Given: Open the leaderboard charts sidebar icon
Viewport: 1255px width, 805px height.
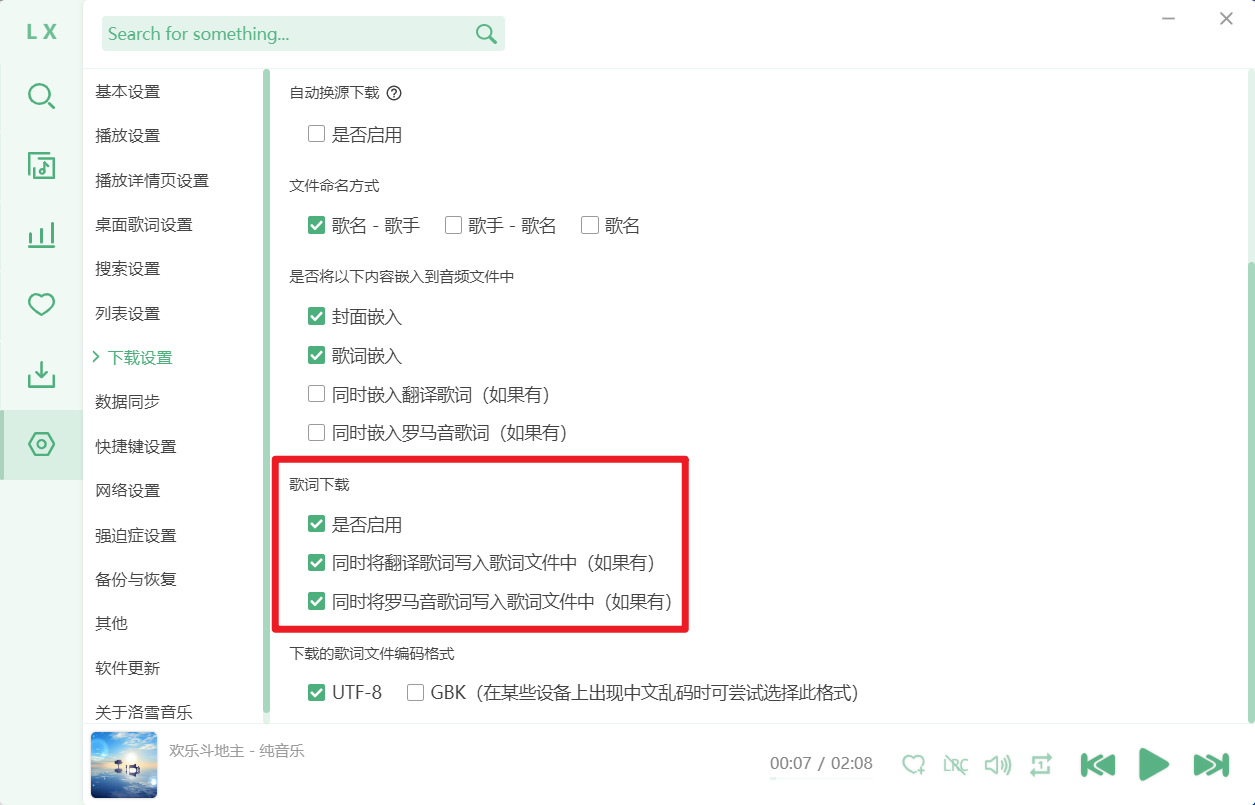Looking at the screenshot, I should pyautogui.click(x=41, y=236).
